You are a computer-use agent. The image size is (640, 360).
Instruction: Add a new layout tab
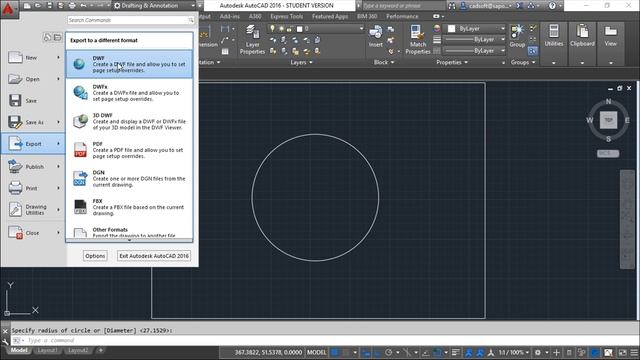(100, 350)
